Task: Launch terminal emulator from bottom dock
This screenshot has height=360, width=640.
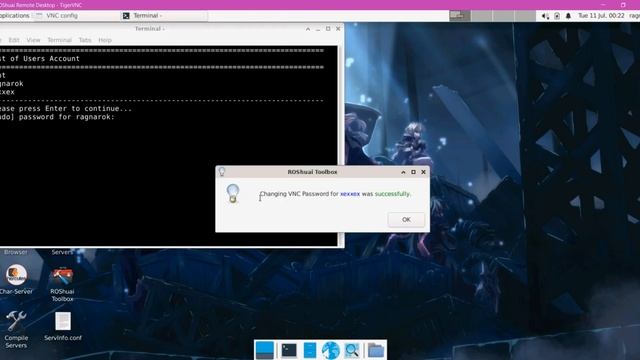Action: (x=289, y=350)
